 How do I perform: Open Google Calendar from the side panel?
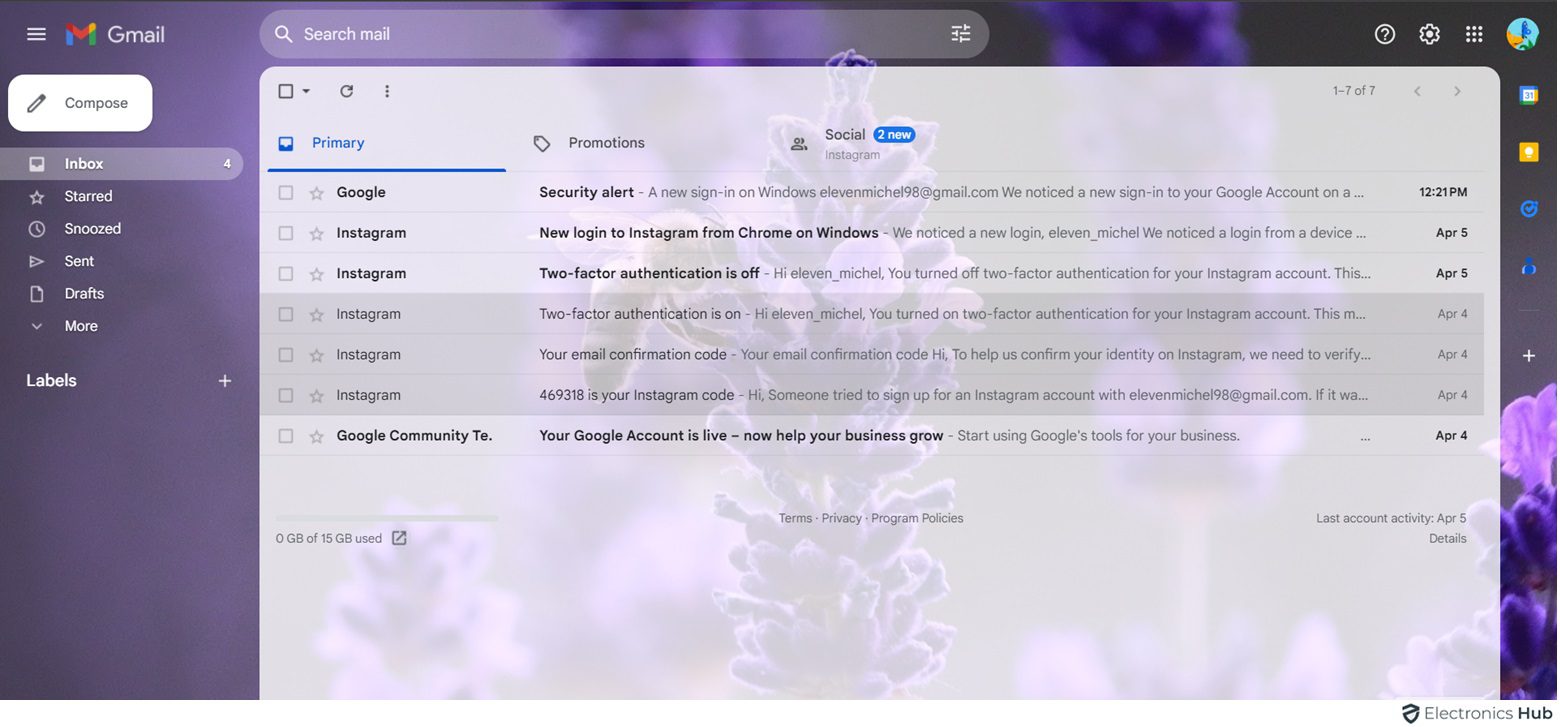point(1529,95)
